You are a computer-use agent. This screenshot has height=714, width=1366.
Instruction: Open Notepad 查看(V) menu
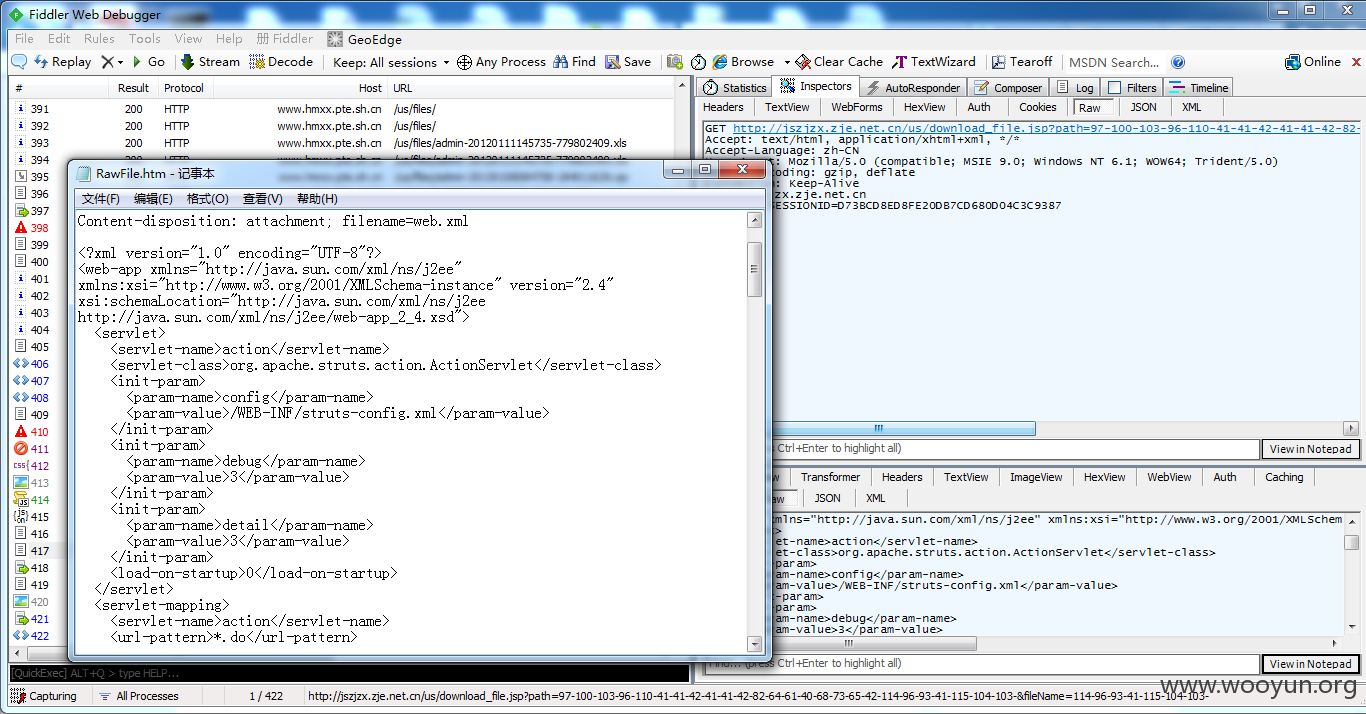coord(262,199)
